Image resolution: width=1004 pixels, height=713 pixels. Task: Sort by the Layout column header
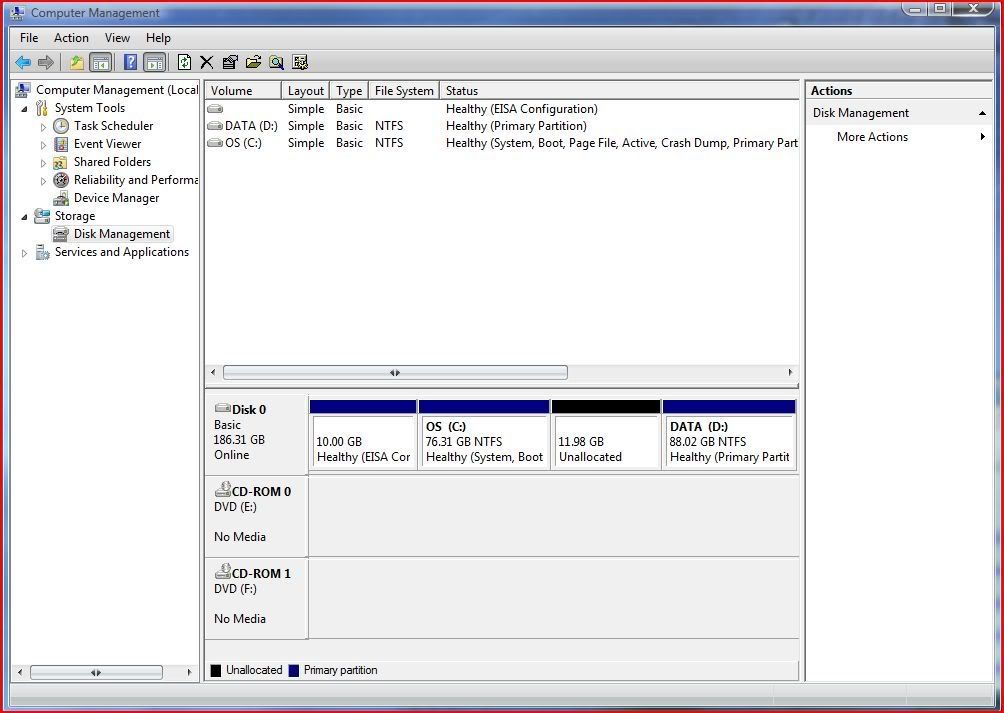[x=305, y=90]
